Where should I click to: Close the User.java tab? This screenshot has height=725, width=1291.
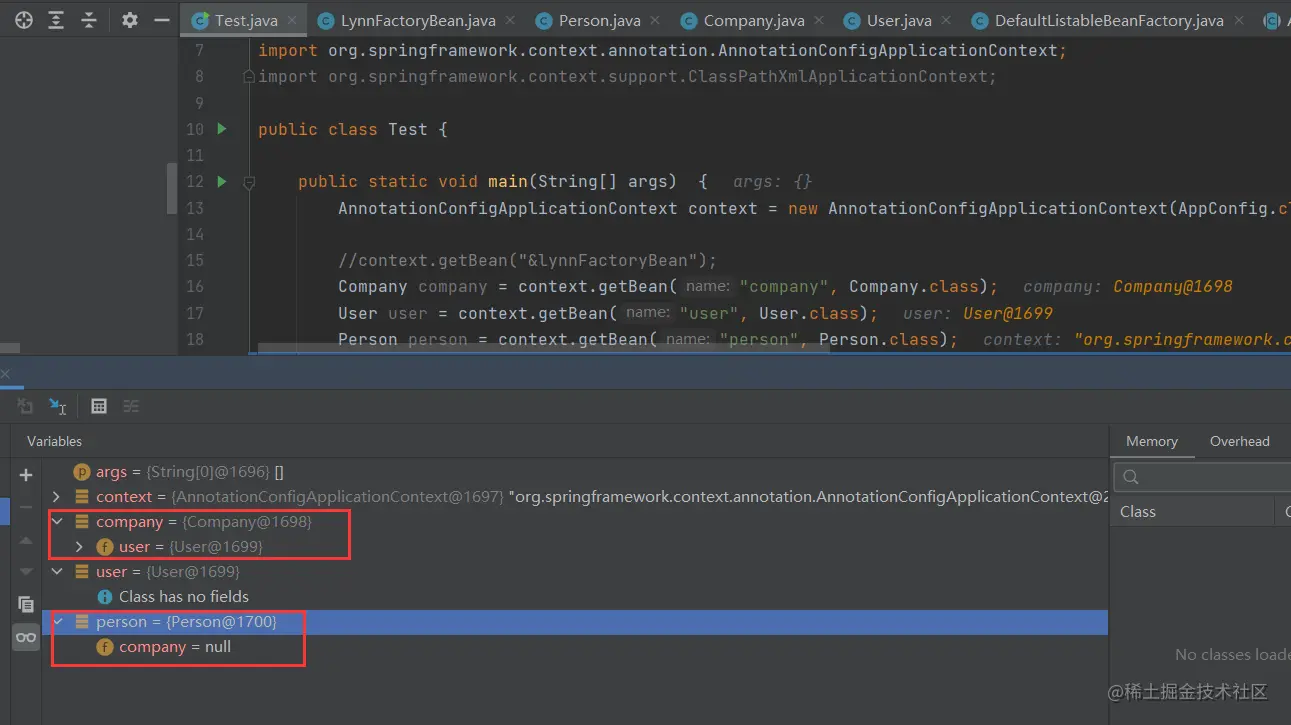944,21
